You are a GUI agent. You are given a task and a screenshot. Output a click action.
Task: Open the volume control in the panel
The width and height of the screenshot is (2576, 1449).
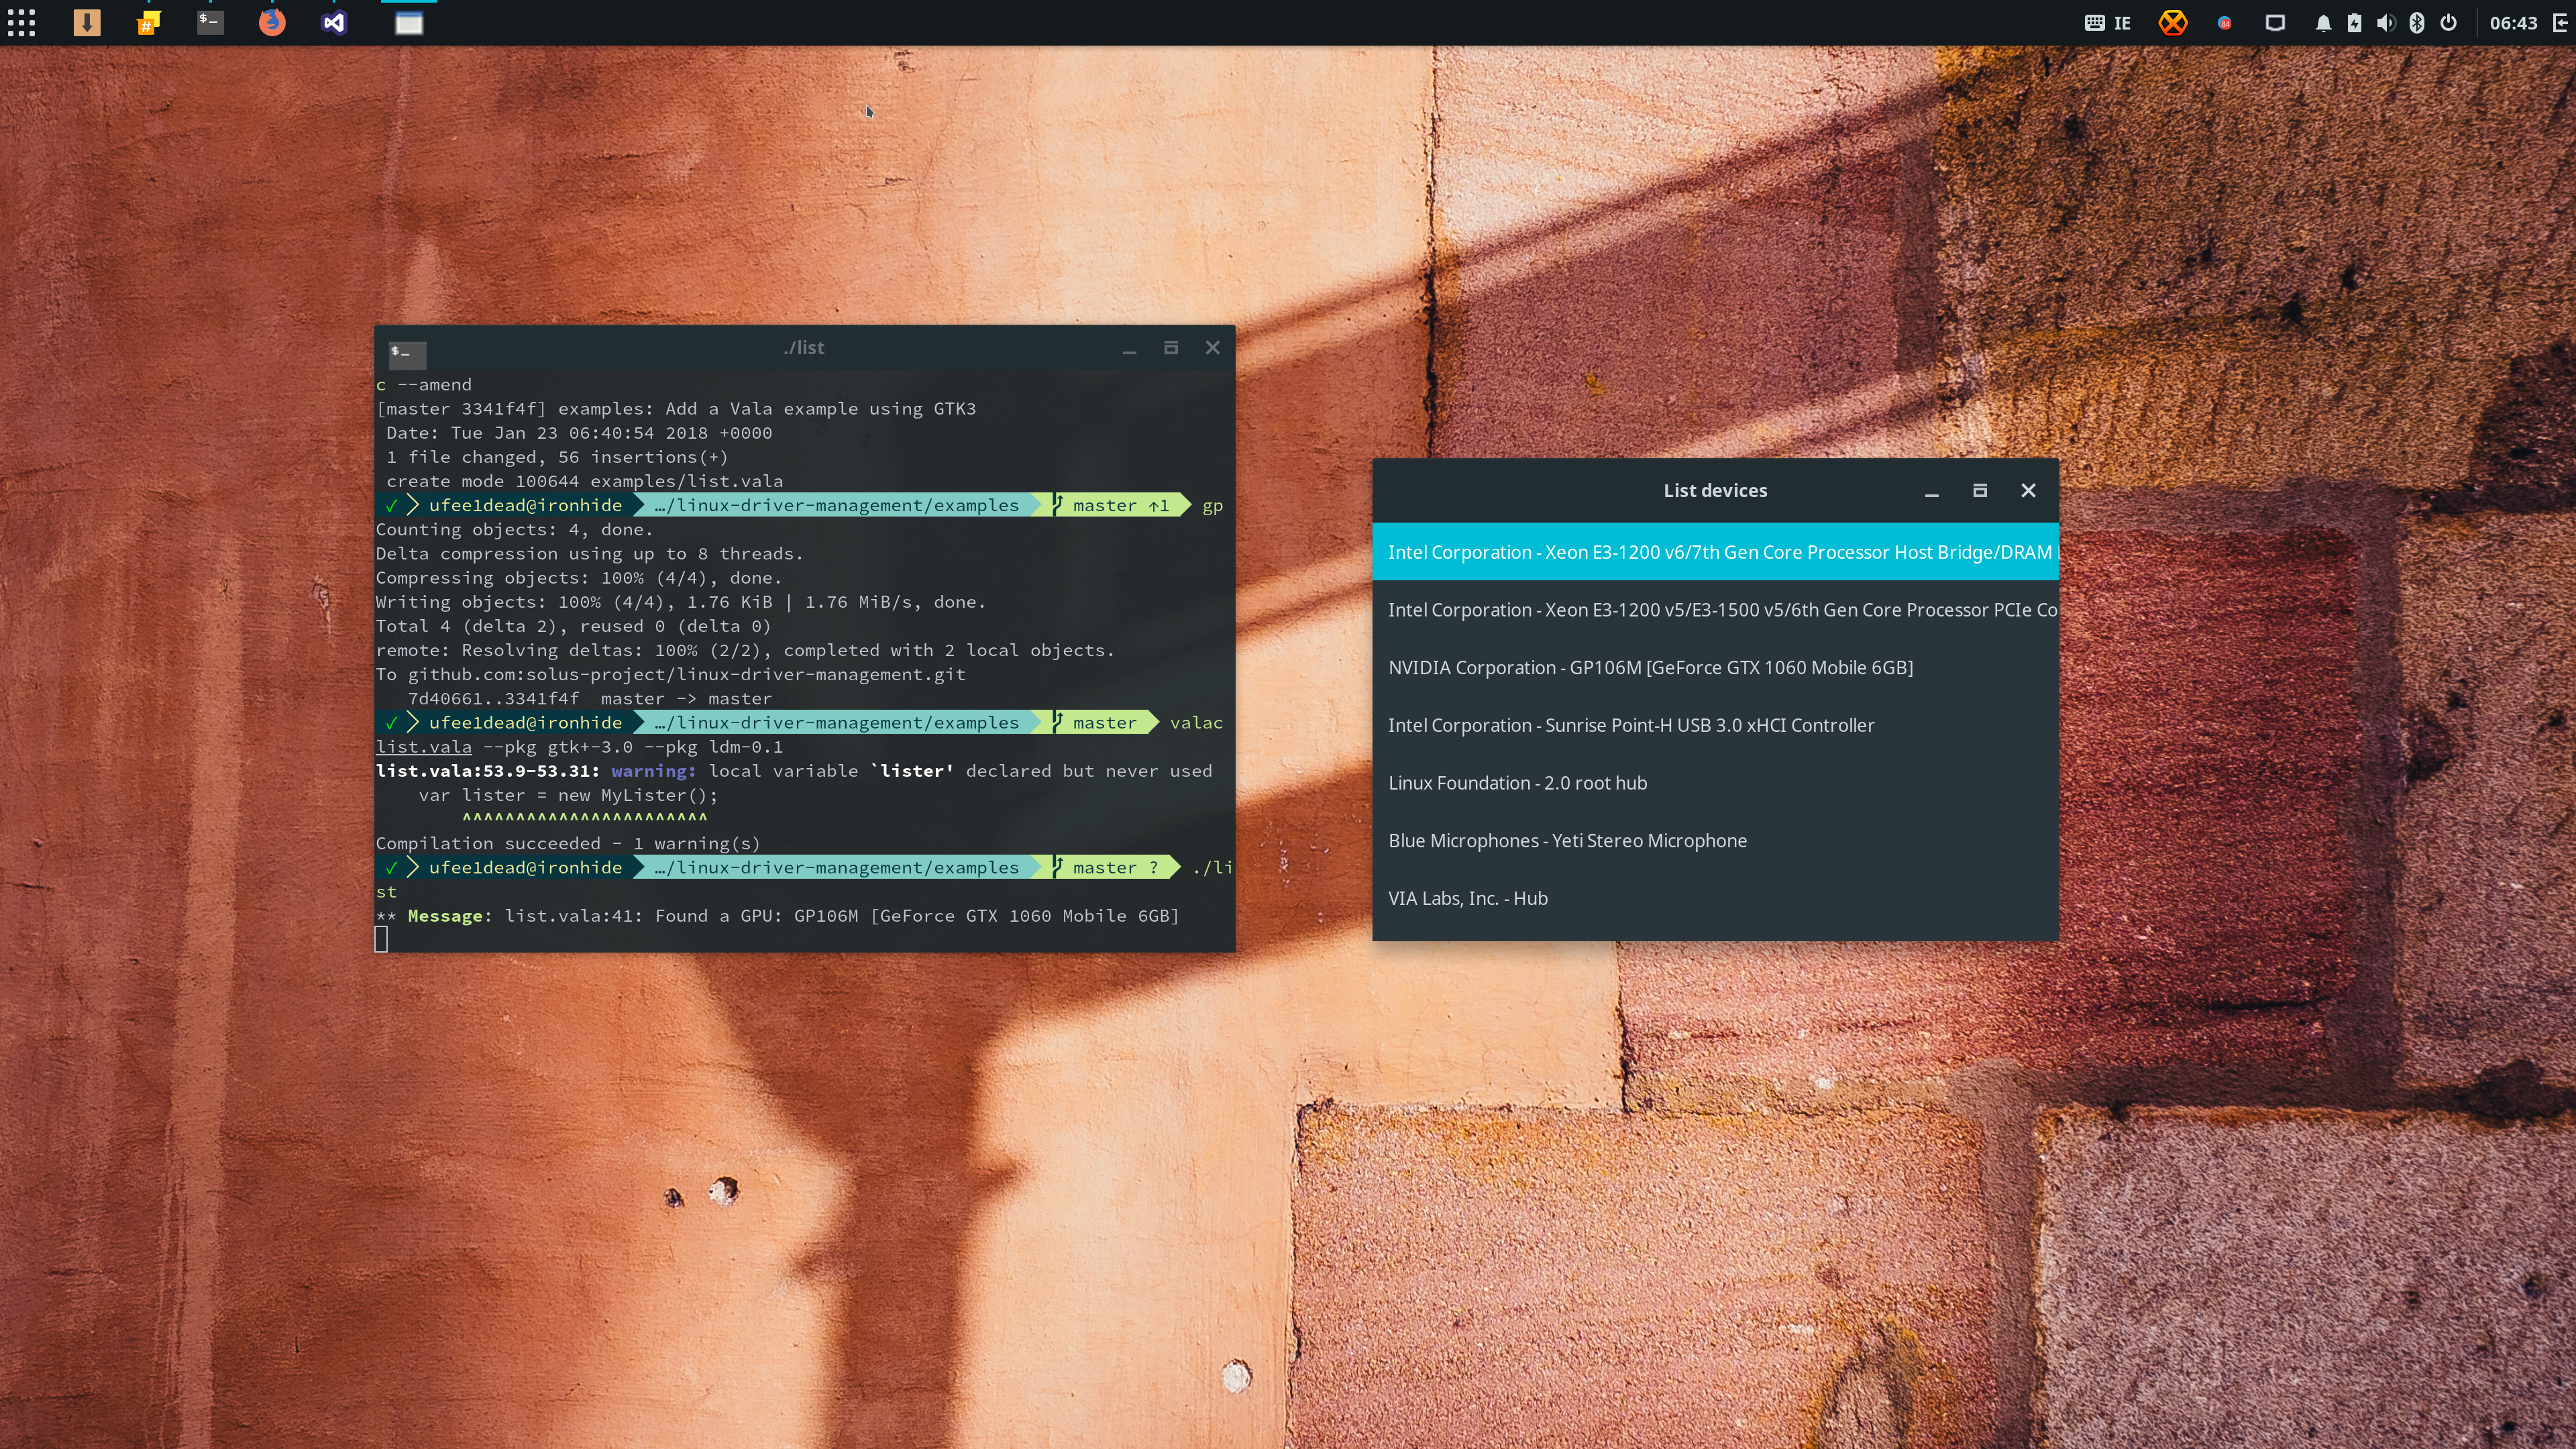2386,22
